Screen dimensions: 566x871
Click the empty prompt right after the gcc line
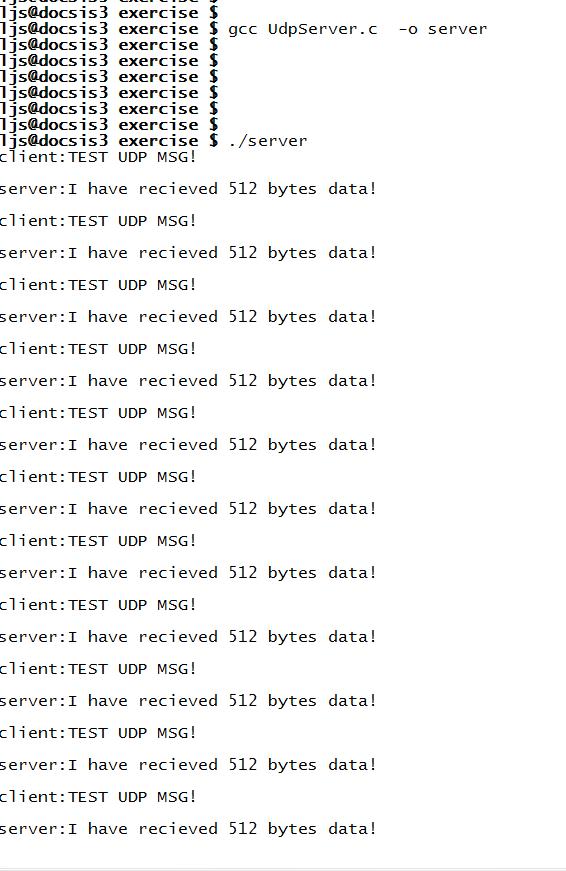[109, 45]
